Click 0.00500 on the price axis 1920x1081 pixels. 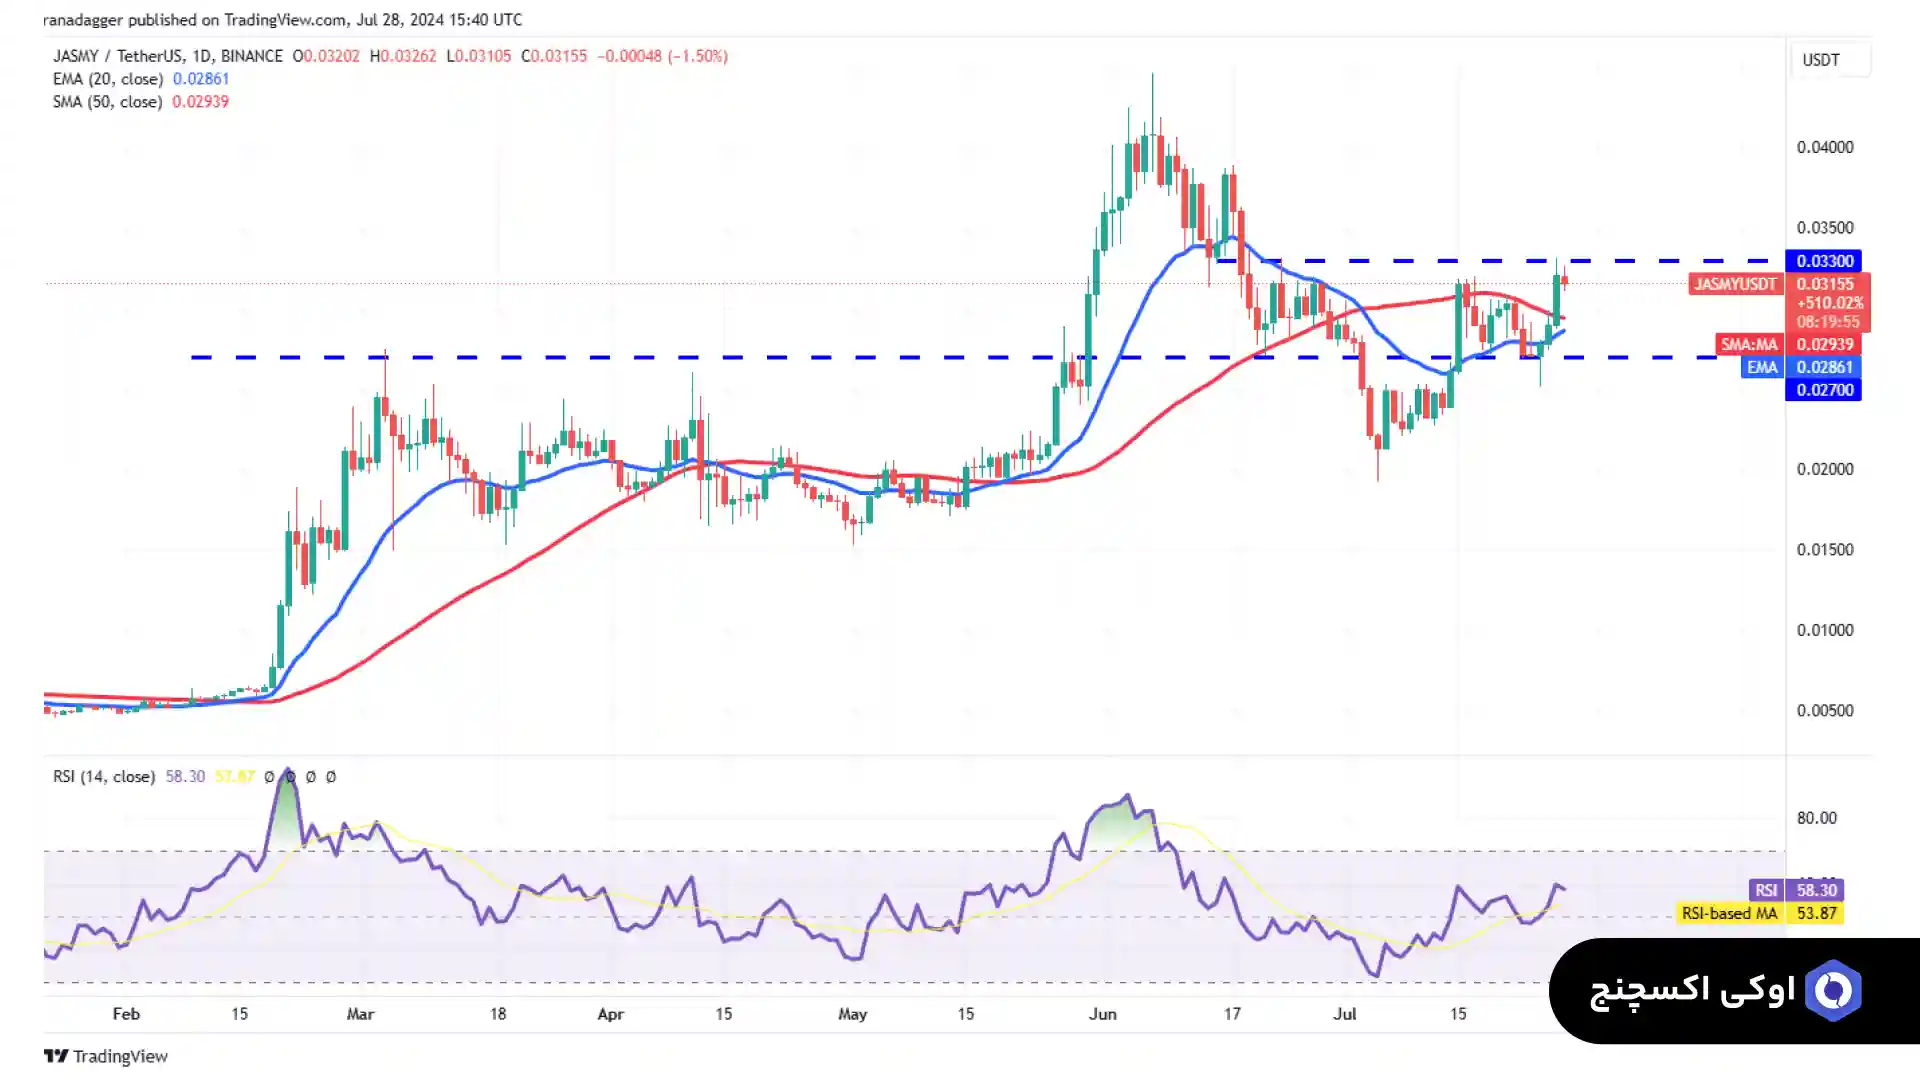1825,711
